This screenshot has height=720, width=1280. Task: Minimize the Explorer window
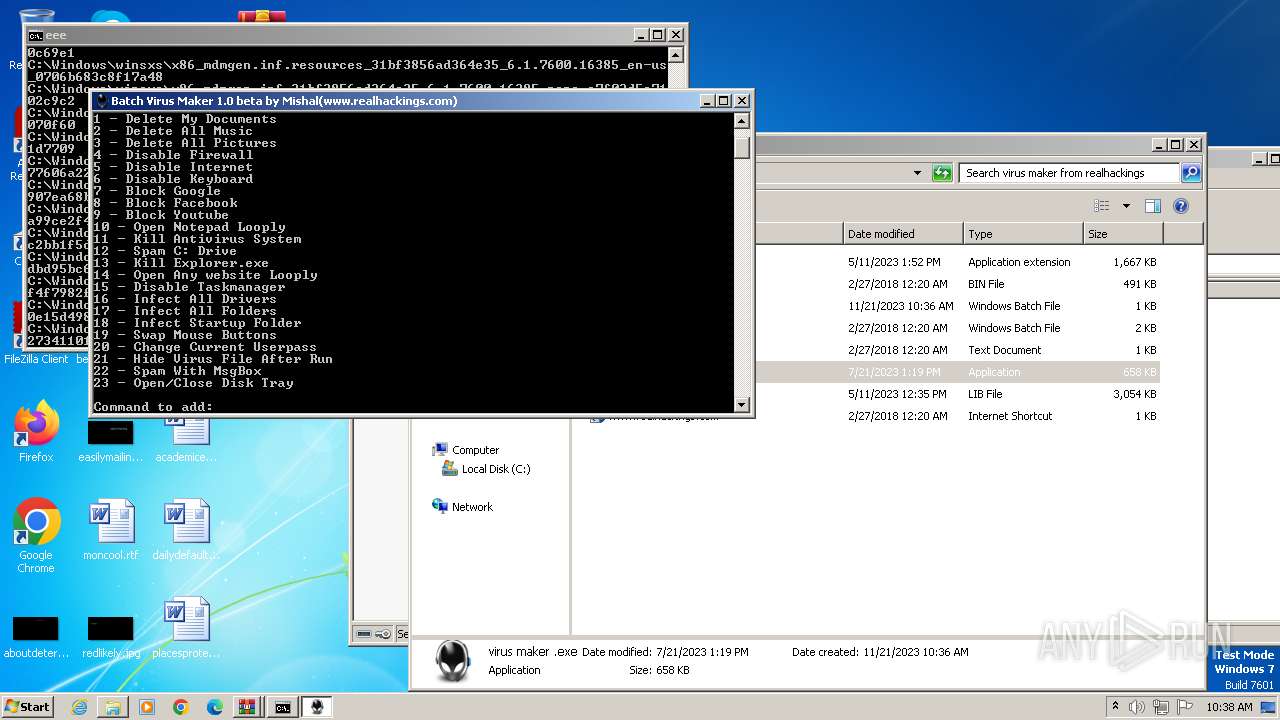[x=1159, y=145]
